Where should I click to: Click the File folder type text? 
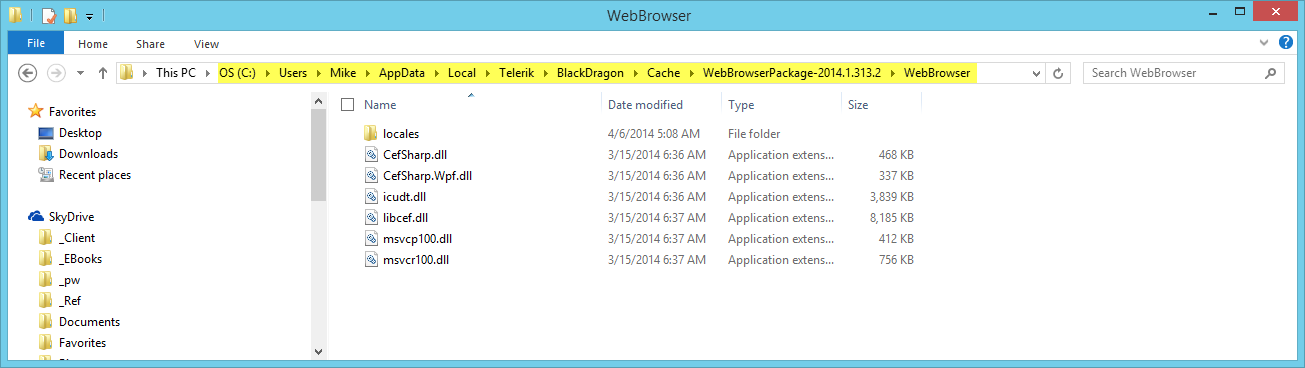click(x=754, y=133)
